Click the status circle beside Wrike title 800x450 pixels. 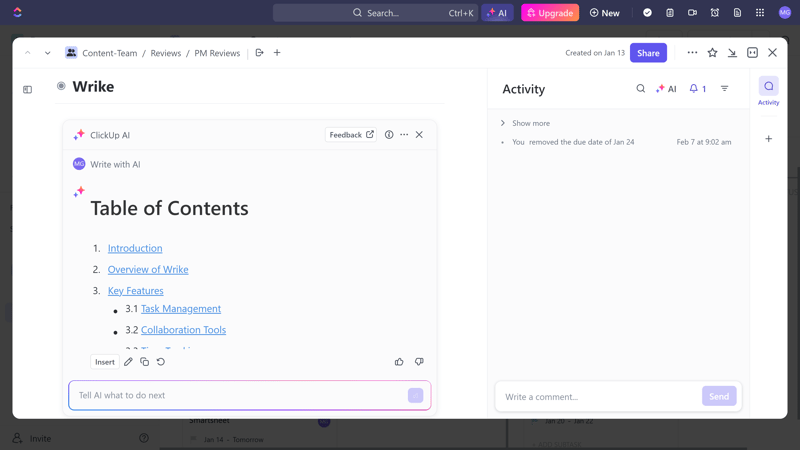pyautogui.click(x=61, y=86)
